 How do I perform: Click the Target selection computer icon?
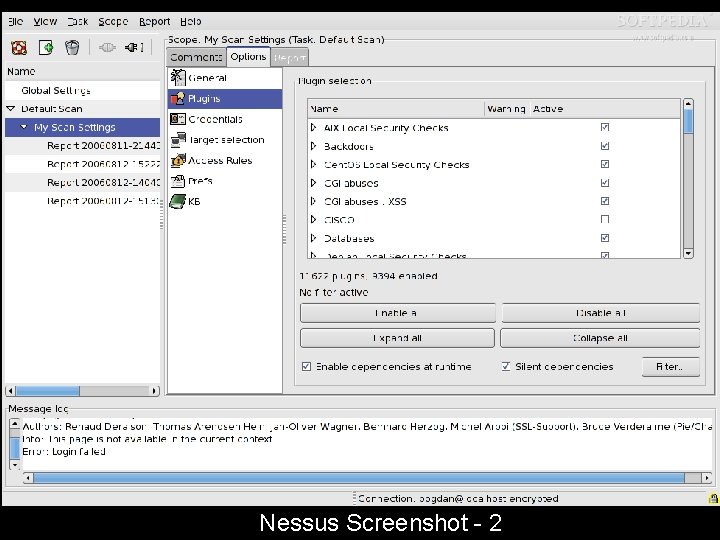click(x=178, y=140)
